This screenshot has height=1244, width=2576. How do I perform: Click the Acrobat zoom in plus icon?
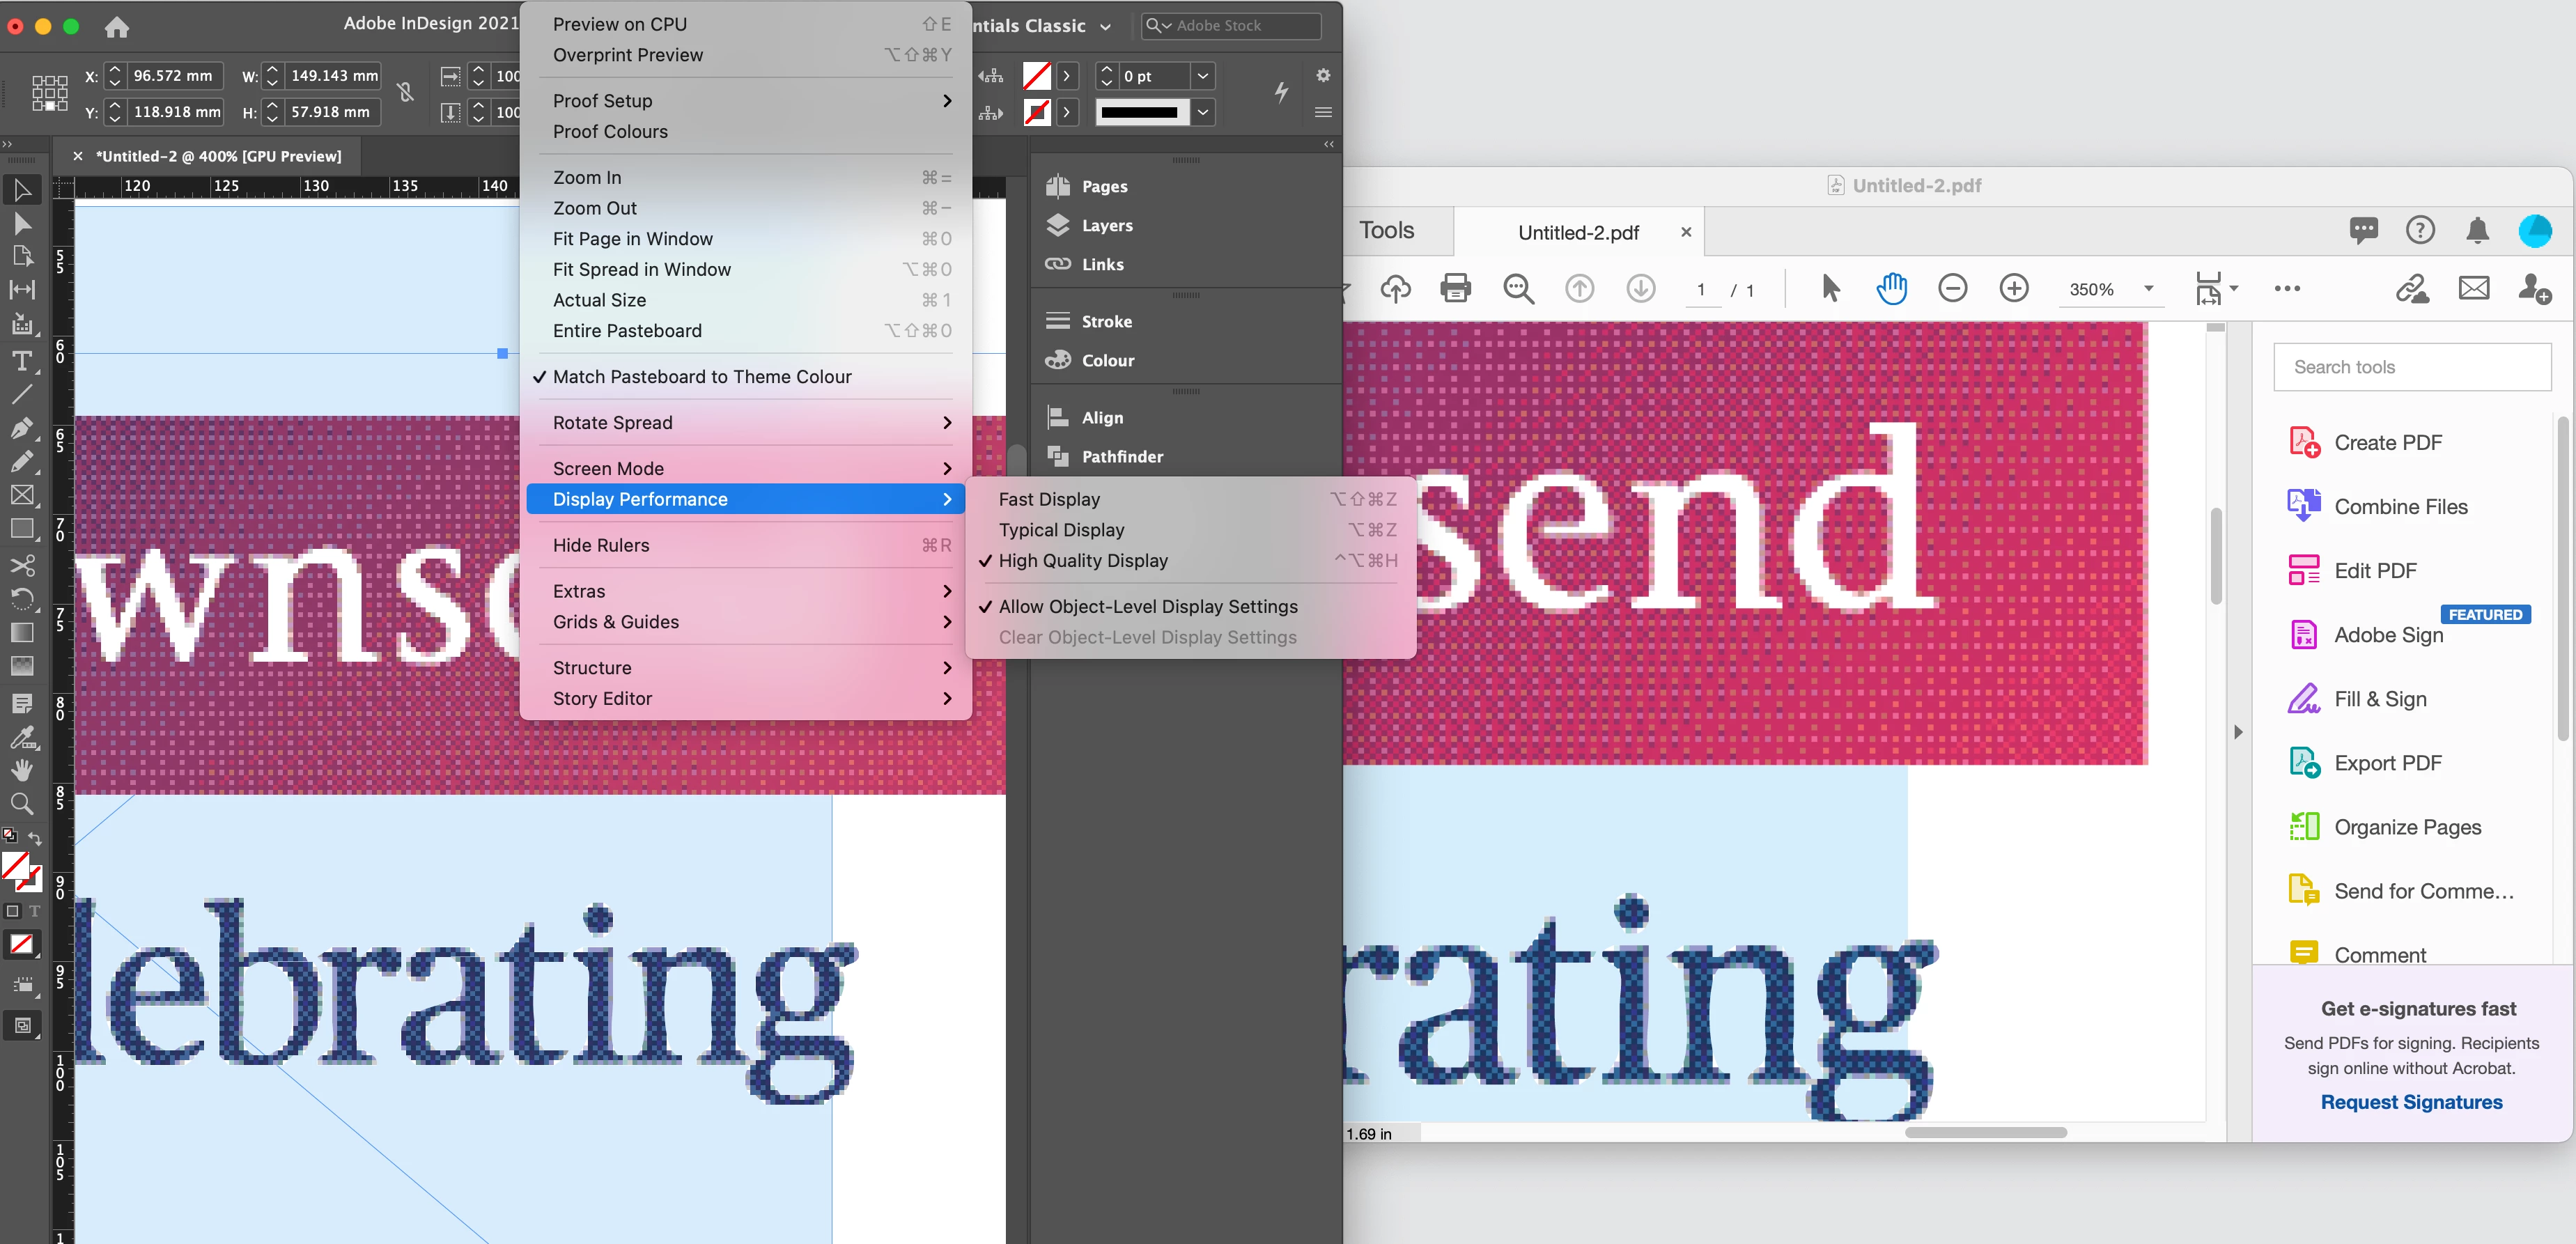2013,289
